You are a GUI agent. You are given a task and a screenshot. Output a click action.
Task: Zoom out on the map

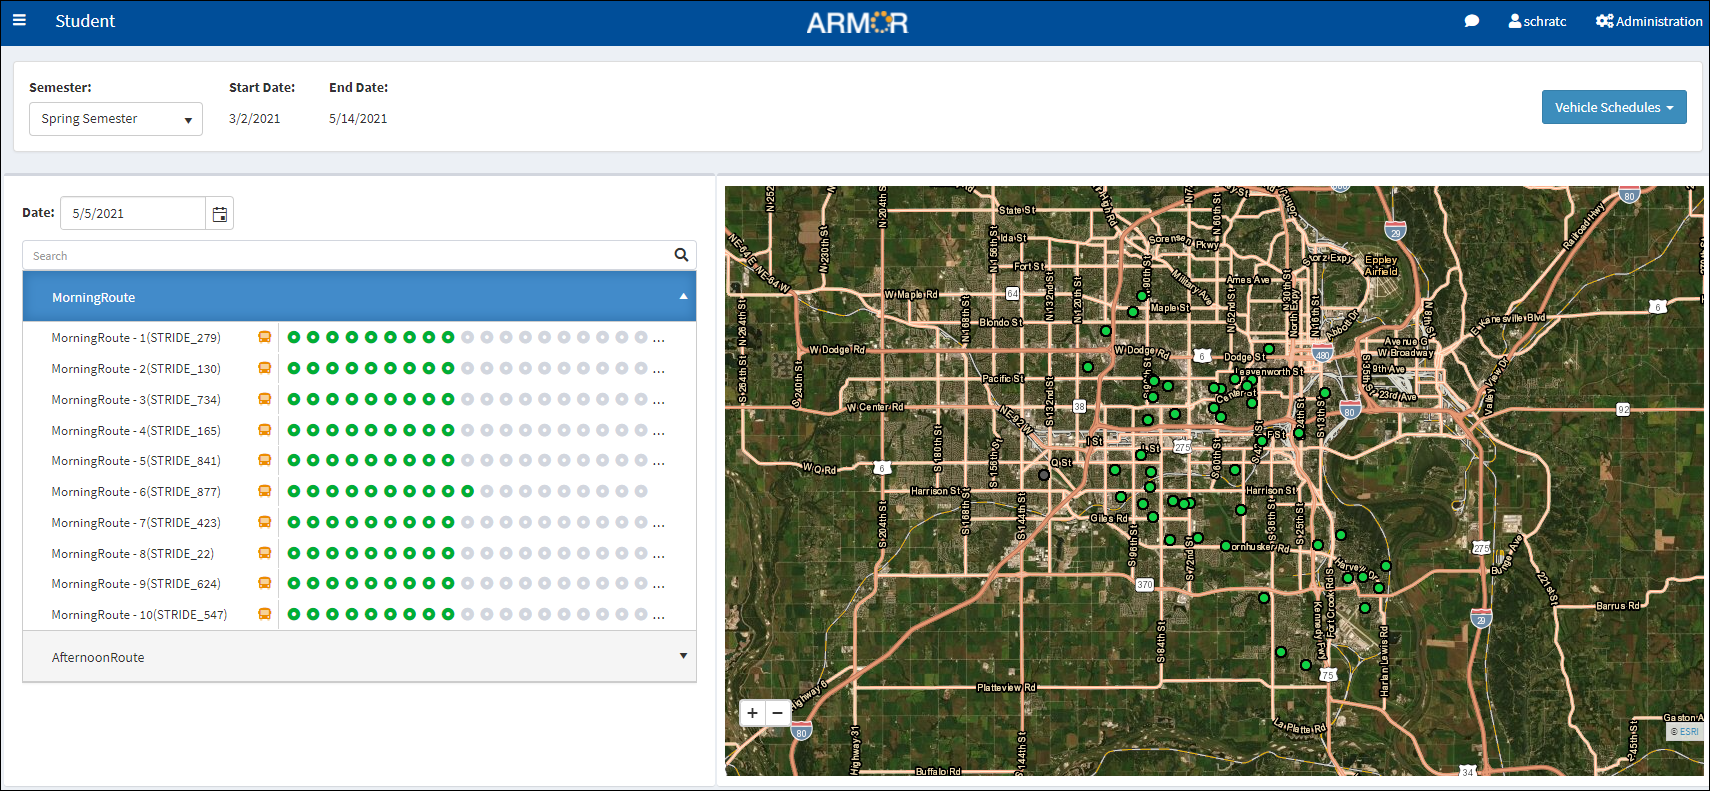tap(777, 713)
